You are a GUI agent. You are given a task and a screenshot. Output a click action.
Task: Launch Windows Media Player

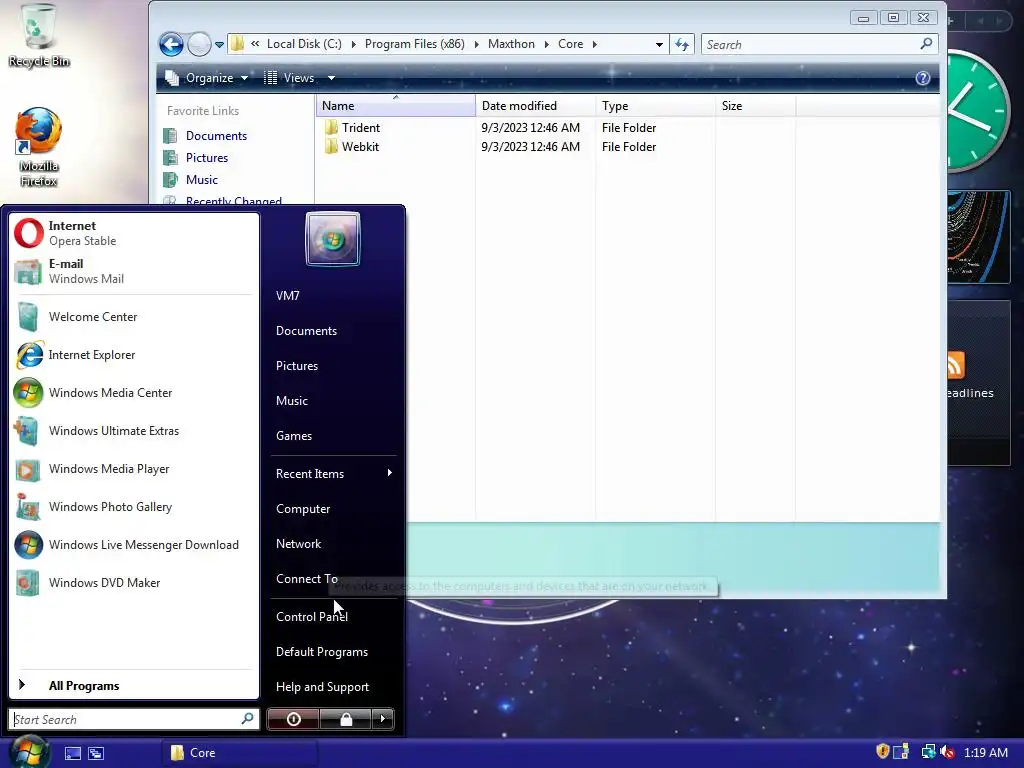(x=134, y=469)
